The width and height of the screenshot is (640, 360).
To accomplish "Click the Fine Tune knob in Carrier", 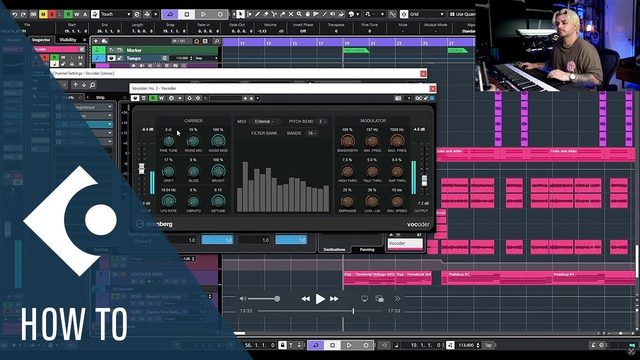I will 168,141.
